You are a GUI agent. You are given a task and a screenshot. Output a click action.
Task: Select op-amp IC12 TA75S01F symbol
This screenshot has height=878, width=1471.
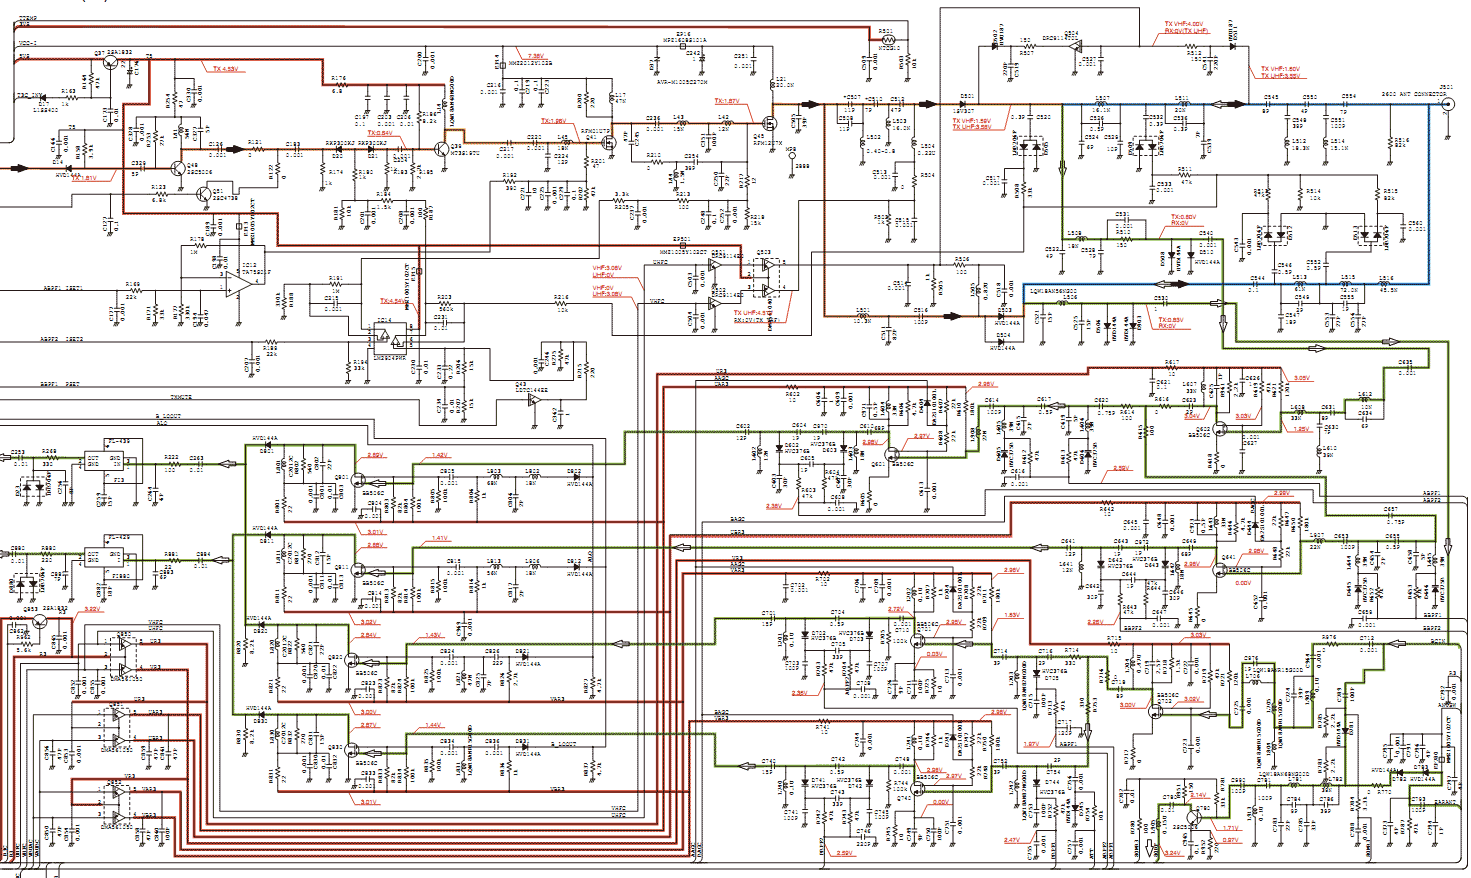tap(239, 283)
